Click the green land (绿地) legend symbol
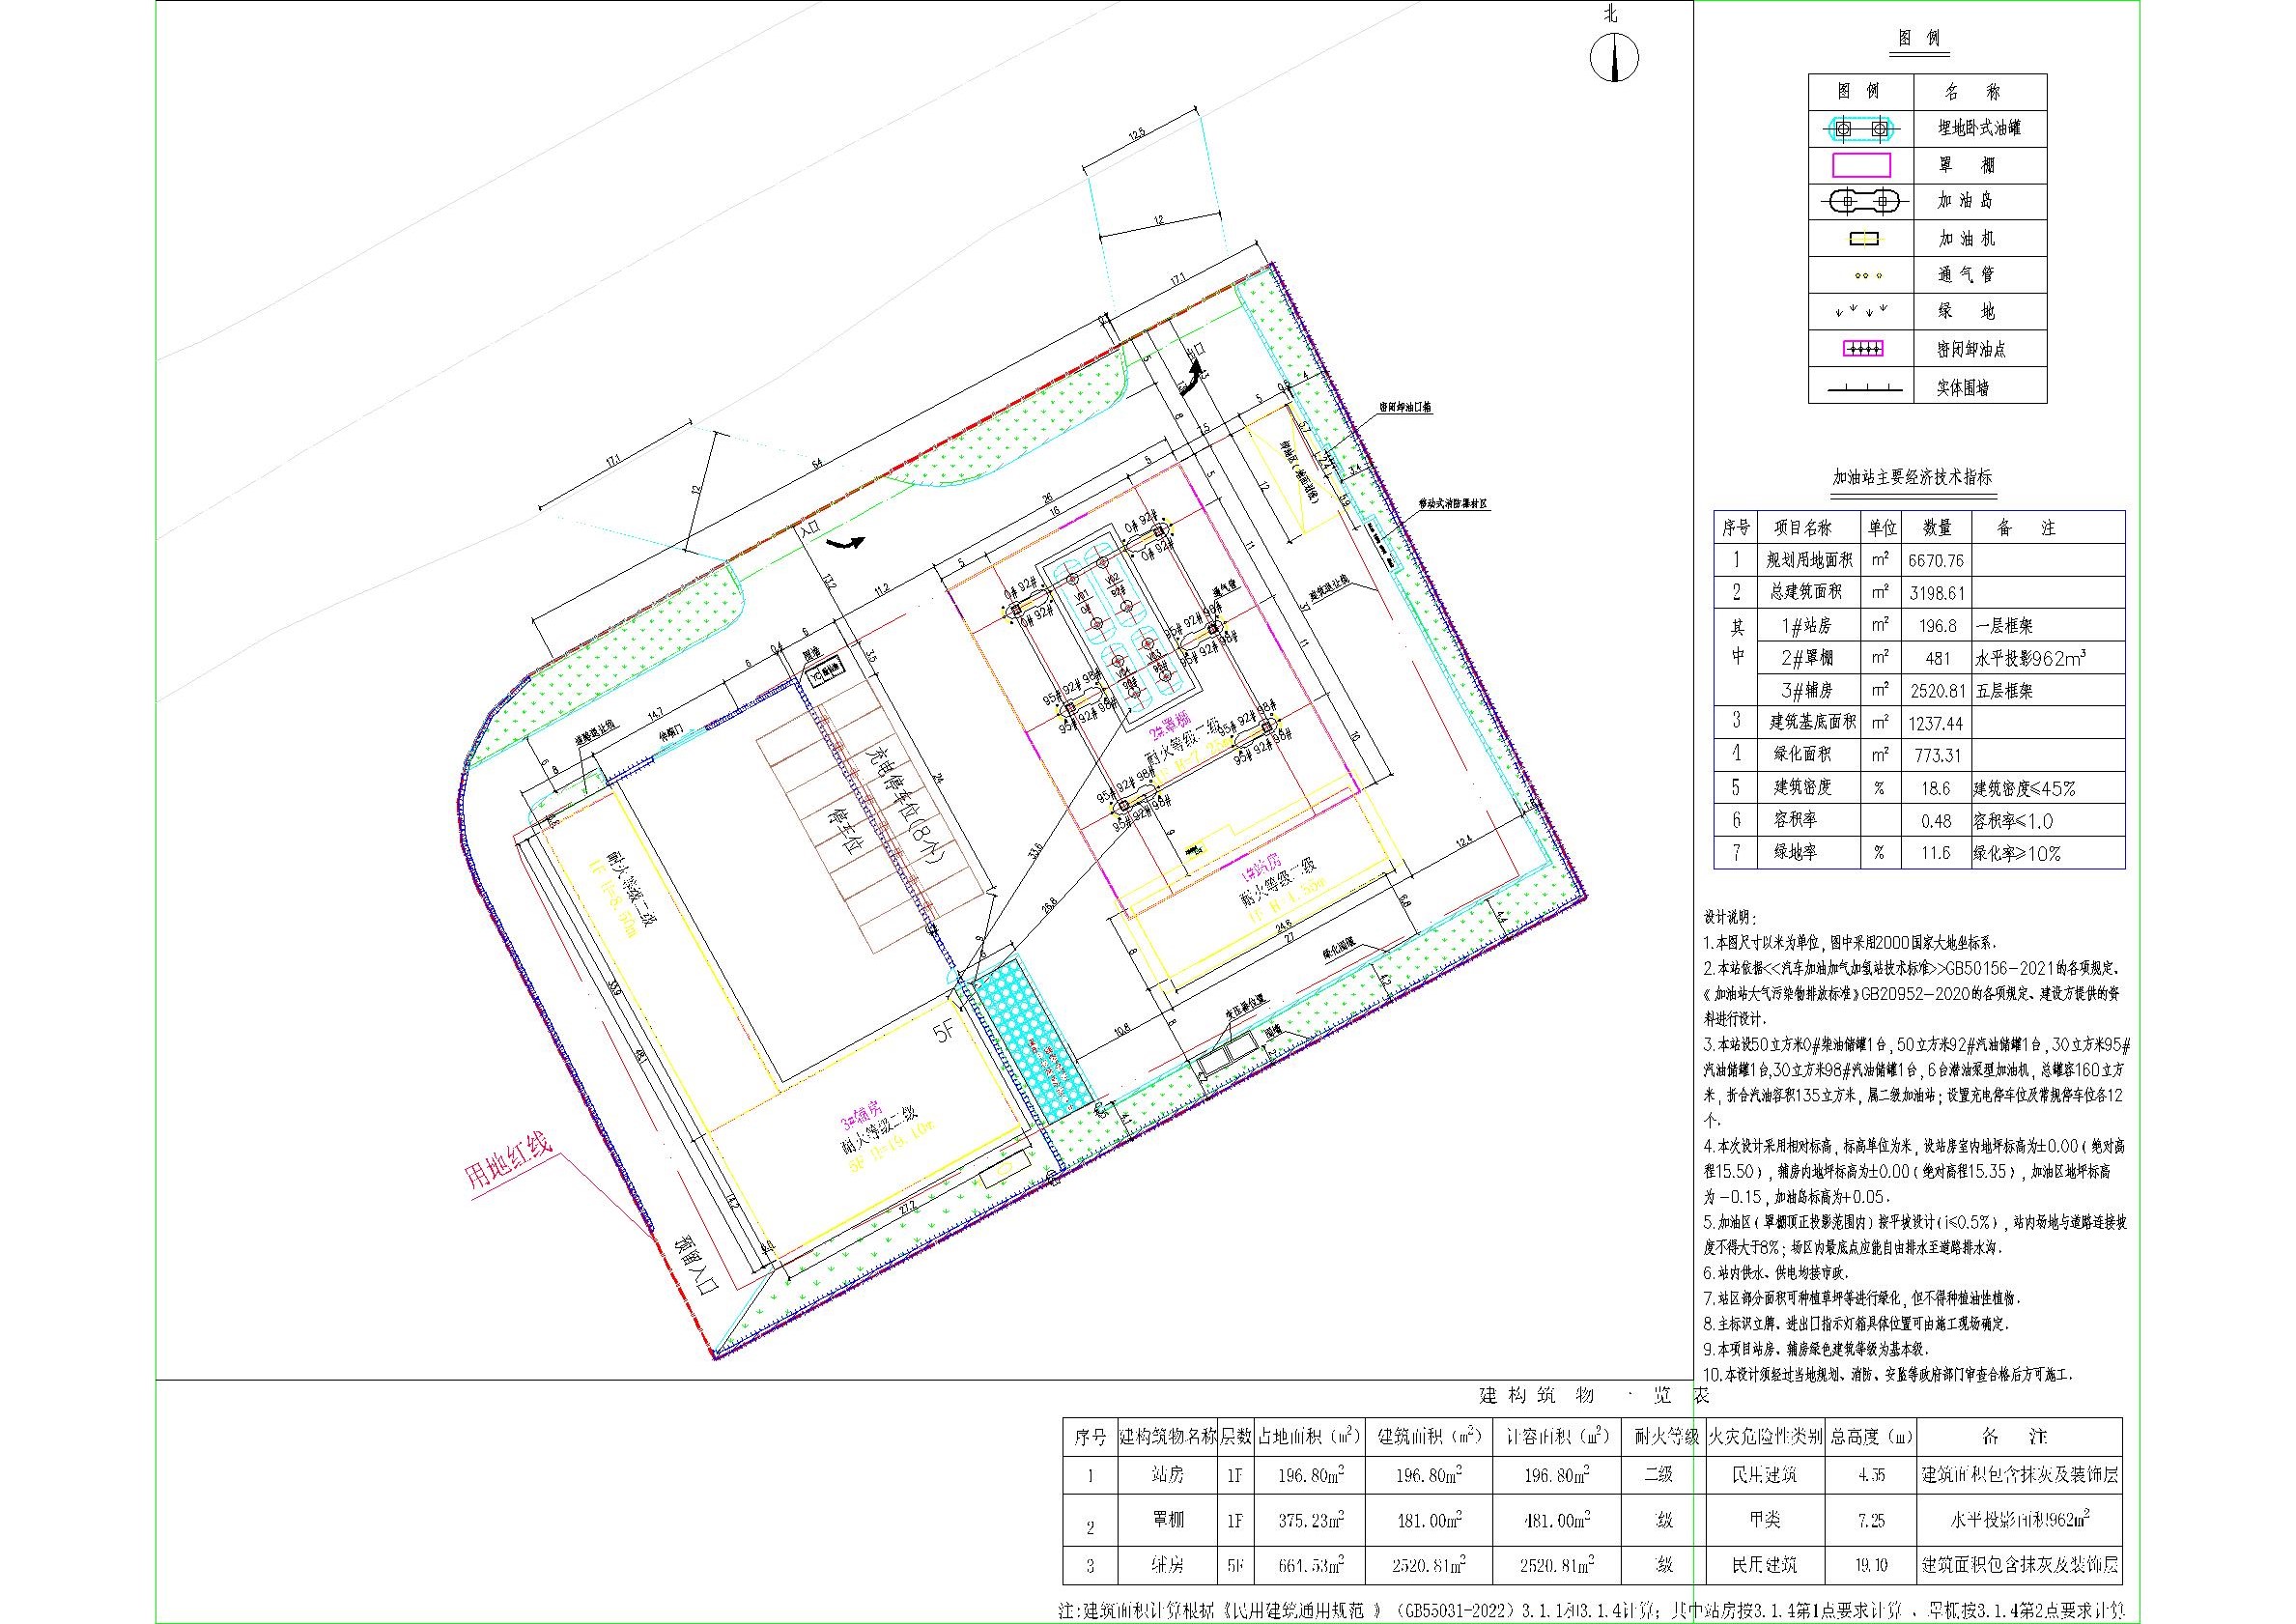This screenshot has height=1624, width=2296. pyautogui.click(x=1861, y=311)
